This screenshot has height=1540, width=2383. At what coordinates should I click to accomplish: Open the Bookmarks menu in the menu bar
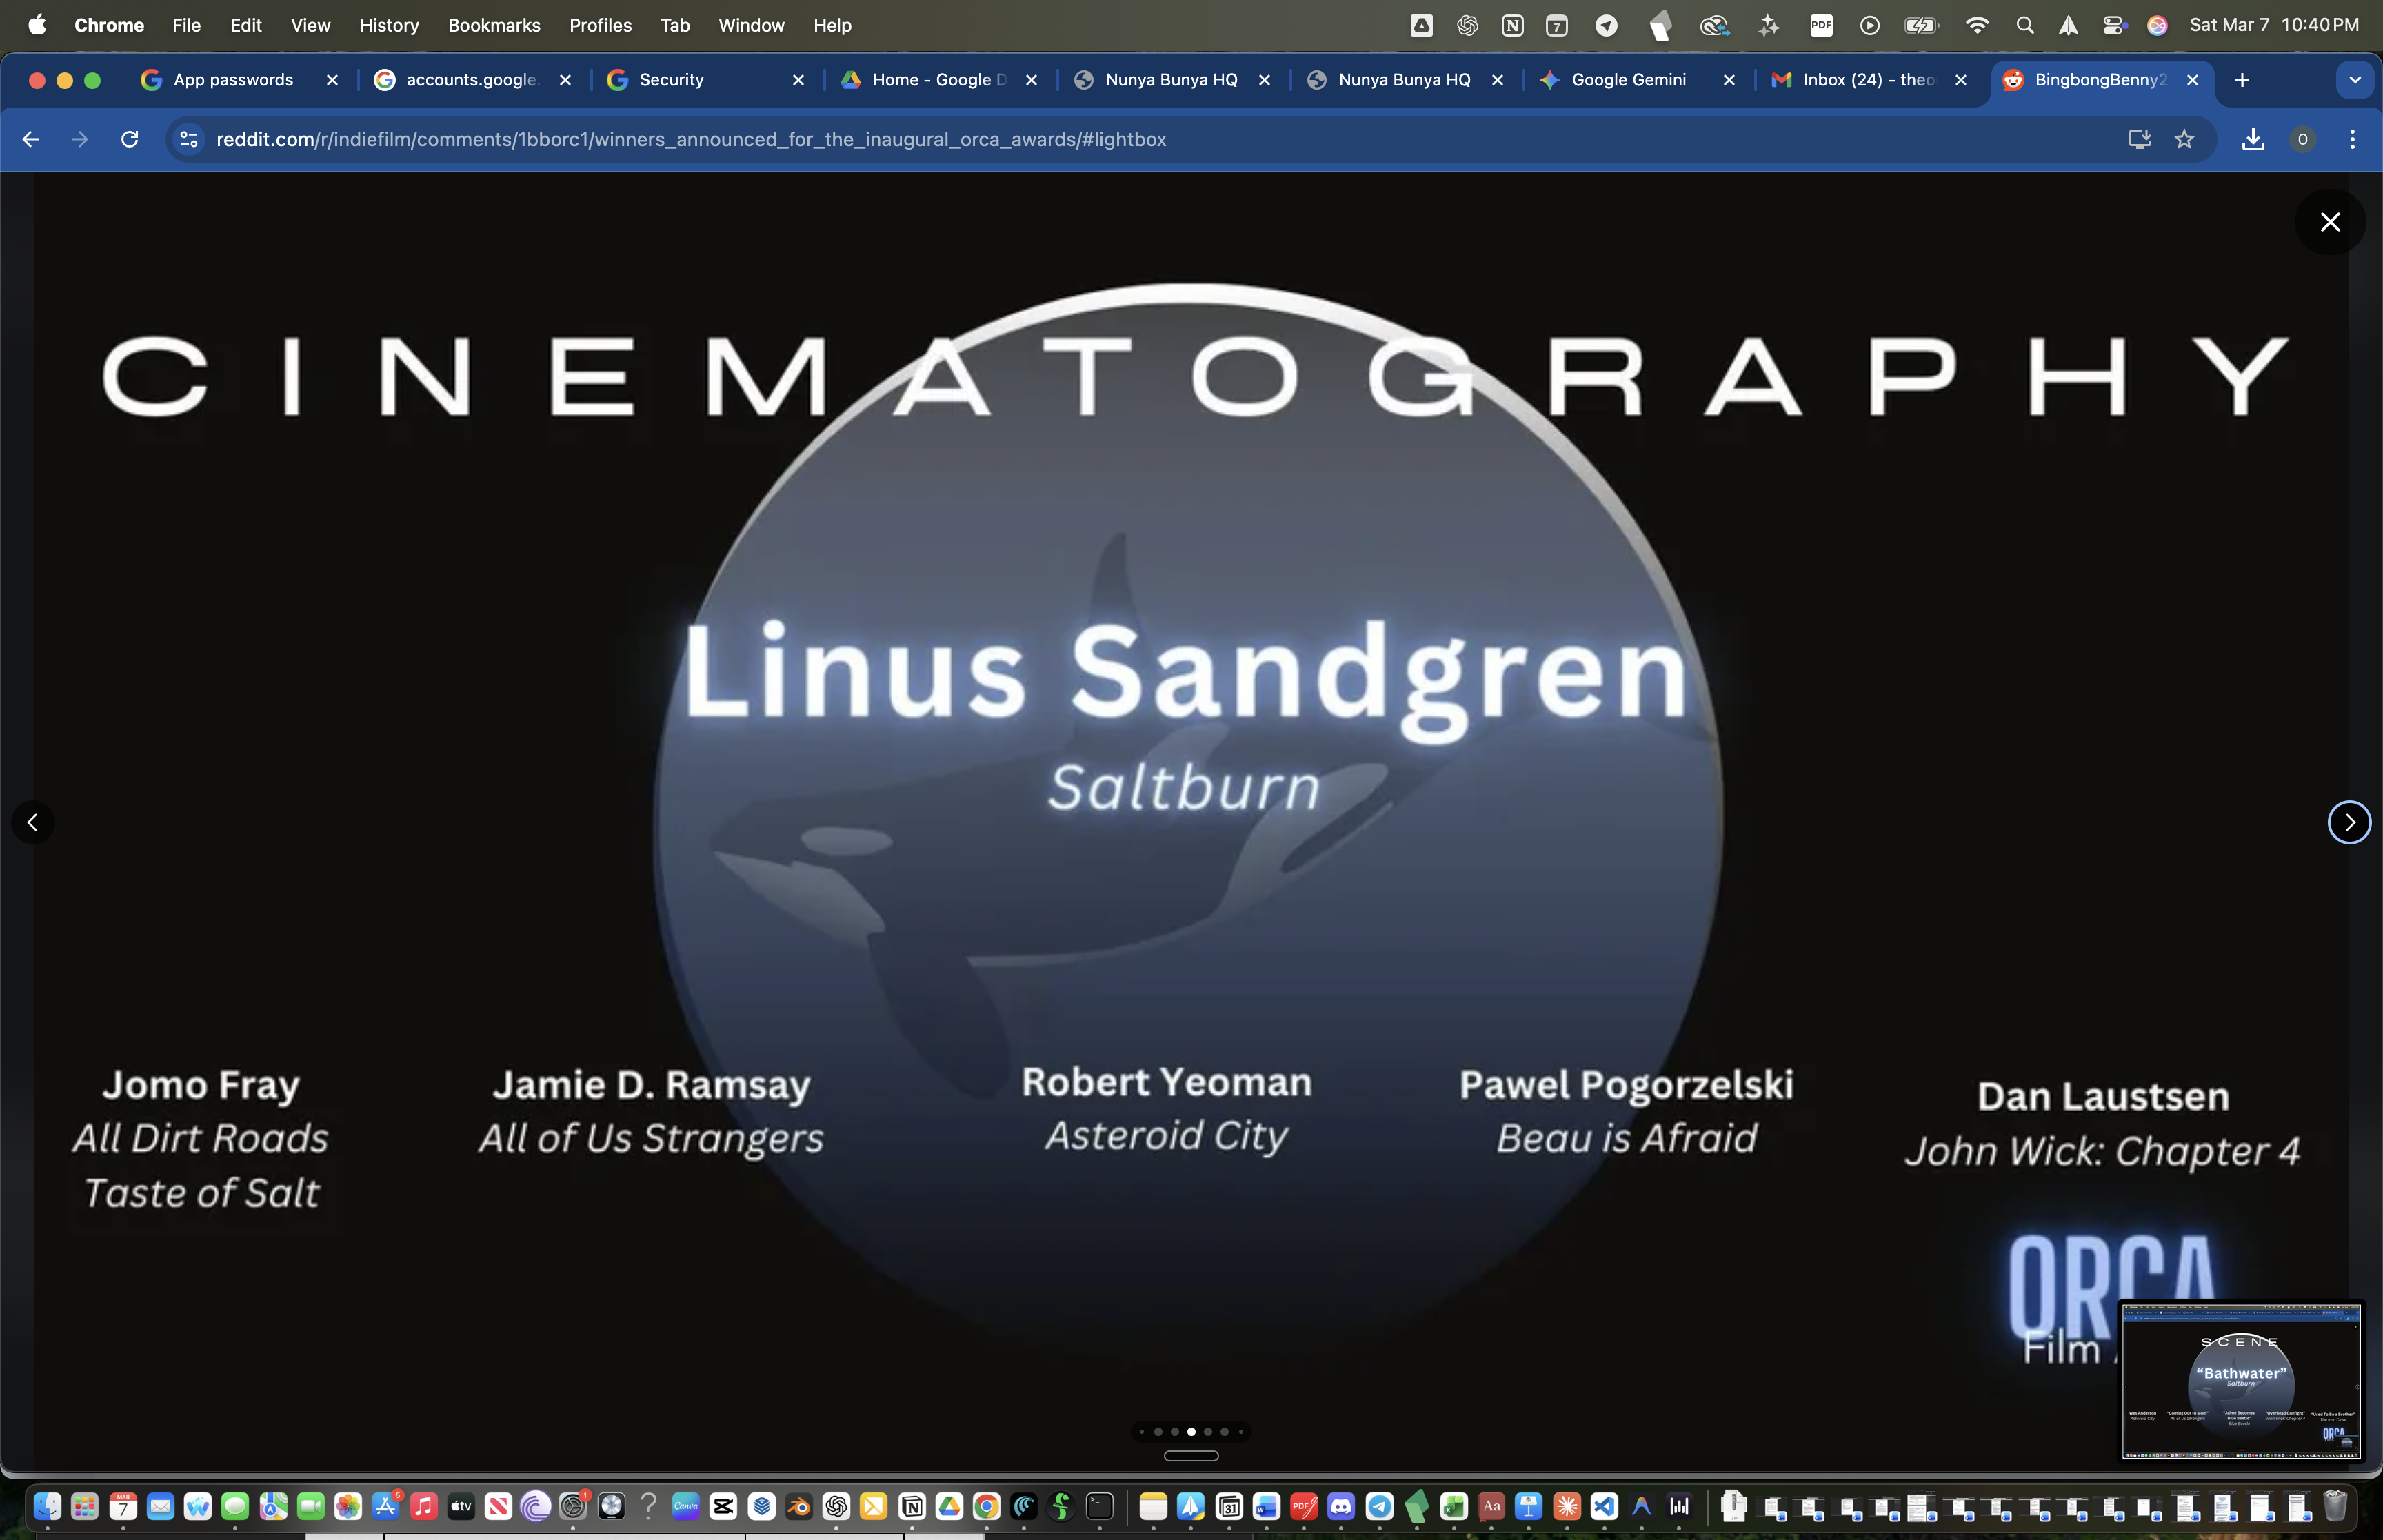coord(494,25)
